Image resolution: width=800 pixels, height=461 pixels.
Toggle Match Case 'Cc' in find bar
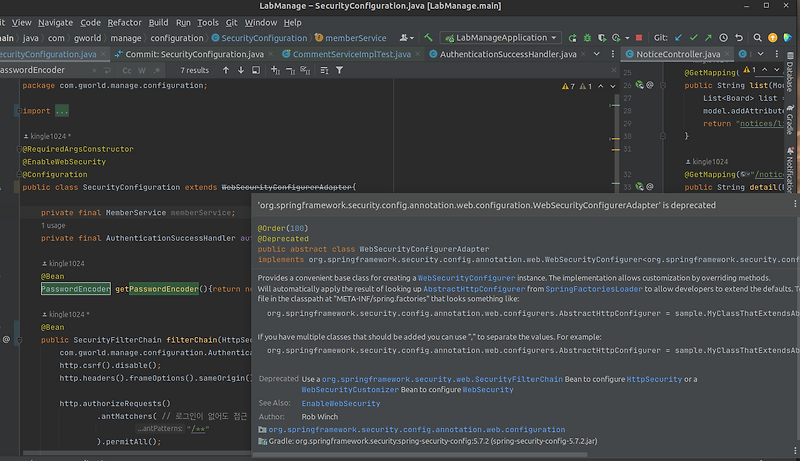point(127,71)
